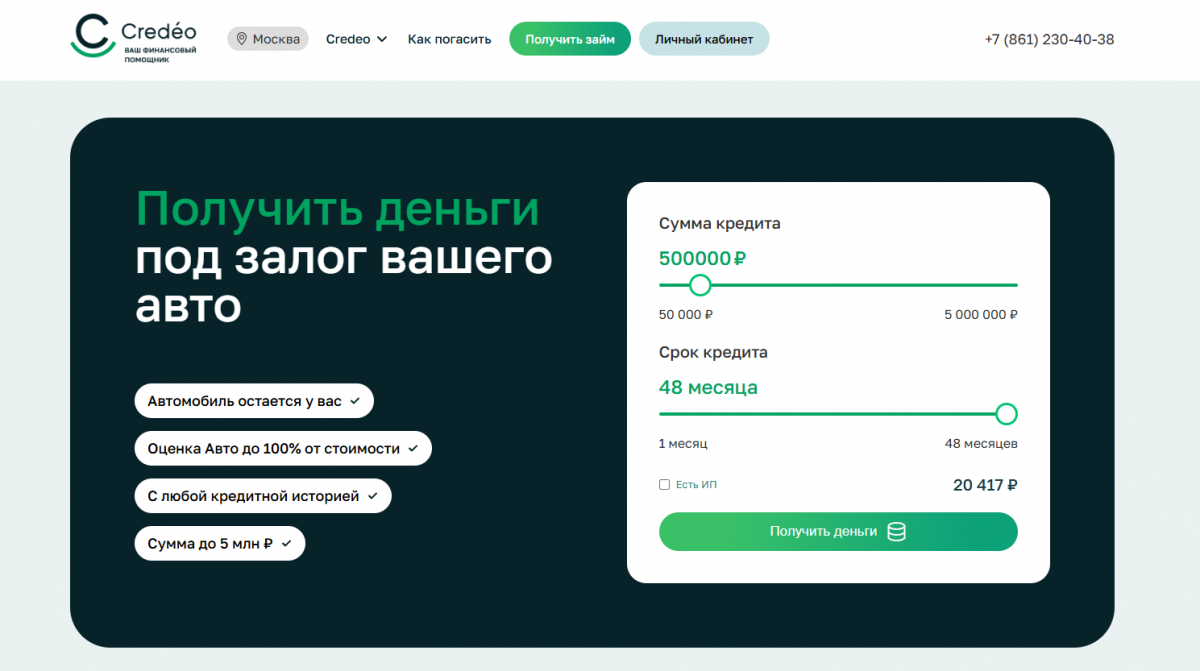This screenshot has width=1200, height=671.
Task: Click the Сумма кредита slider handle
Action: pos(700,285)
